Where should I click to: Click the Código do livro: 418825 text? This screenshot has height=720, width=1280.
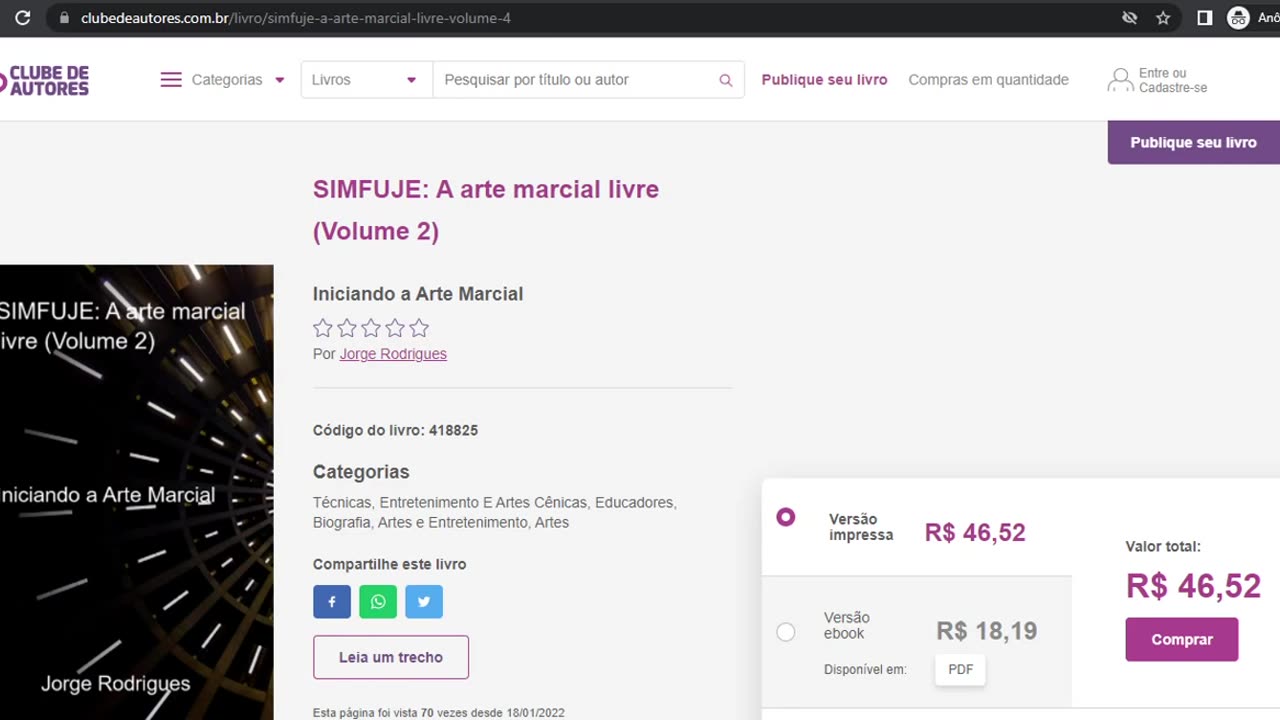pos(395,430)
